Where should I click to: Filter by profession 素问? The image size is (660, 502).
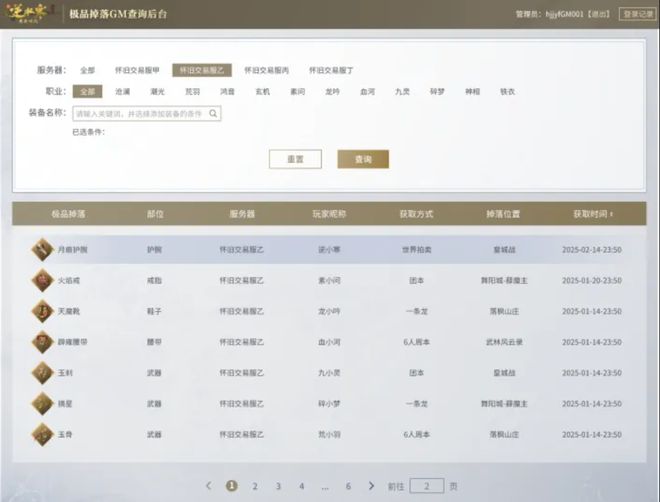(298, 91)
